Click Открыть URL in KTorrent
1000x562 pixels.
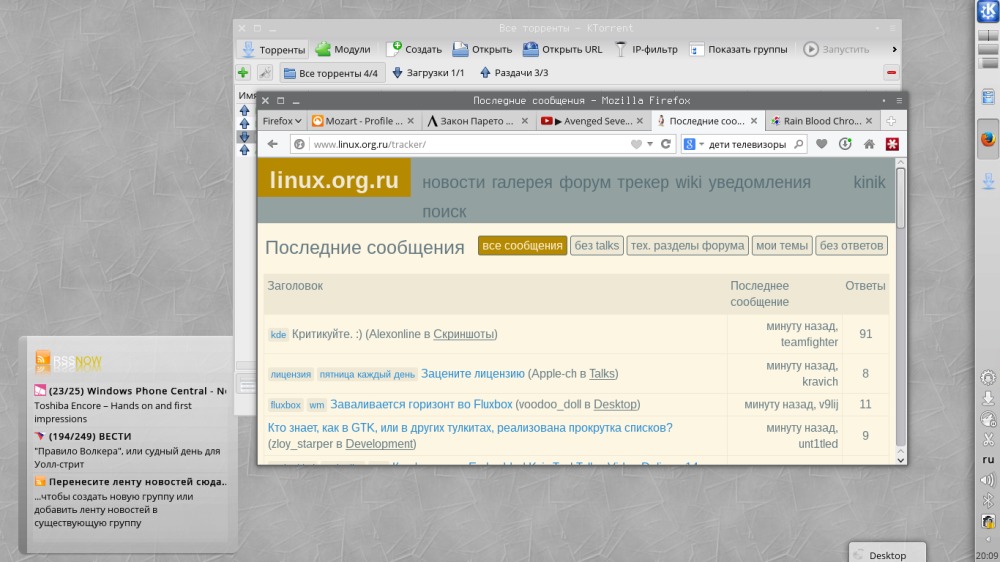click(x=562, y=49)
